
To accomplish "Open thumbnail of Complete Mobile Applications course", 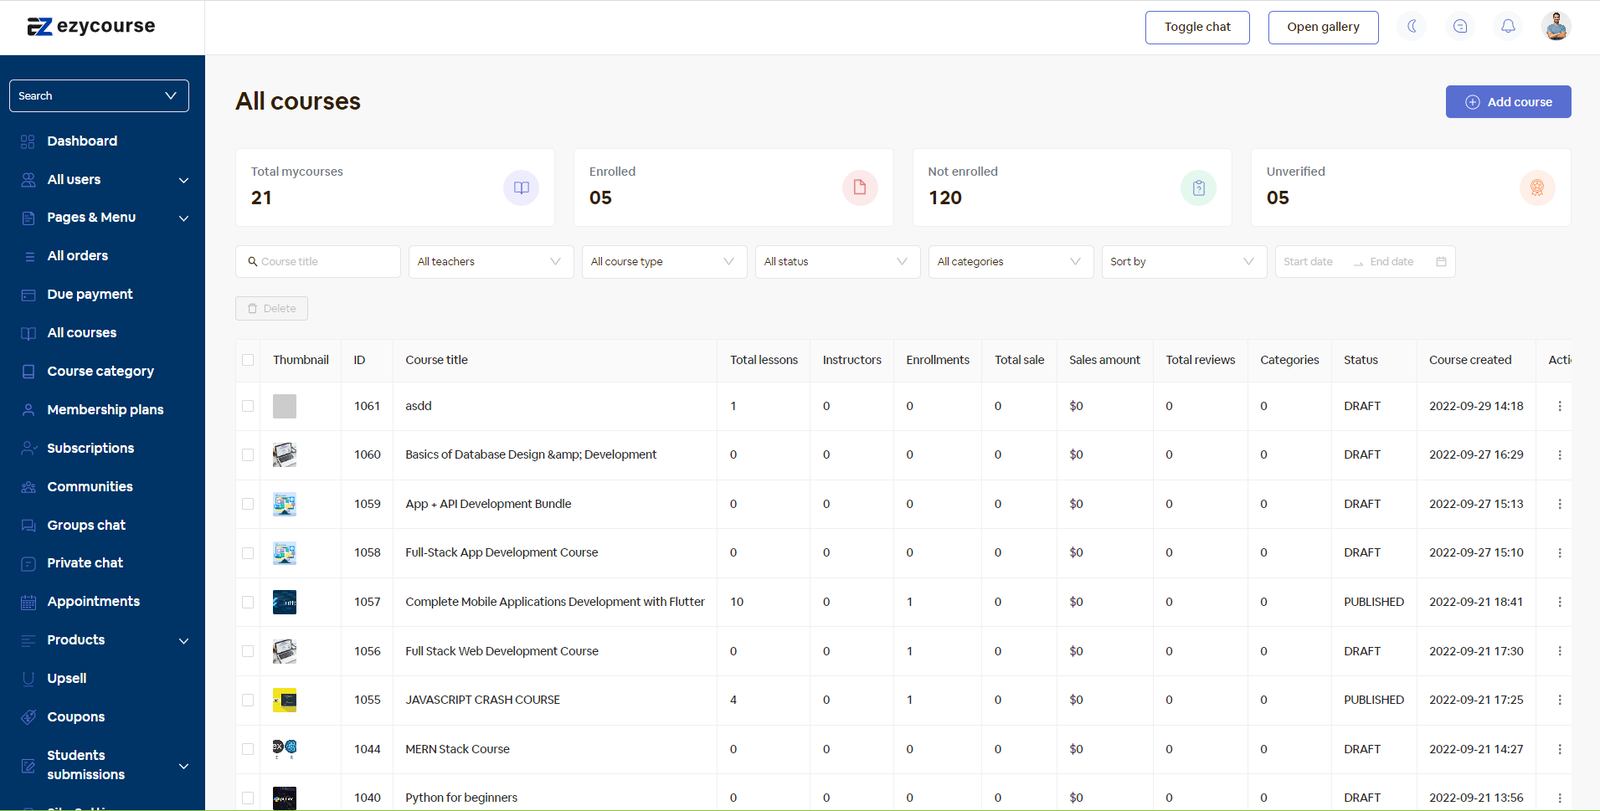I will coord(284,602).
